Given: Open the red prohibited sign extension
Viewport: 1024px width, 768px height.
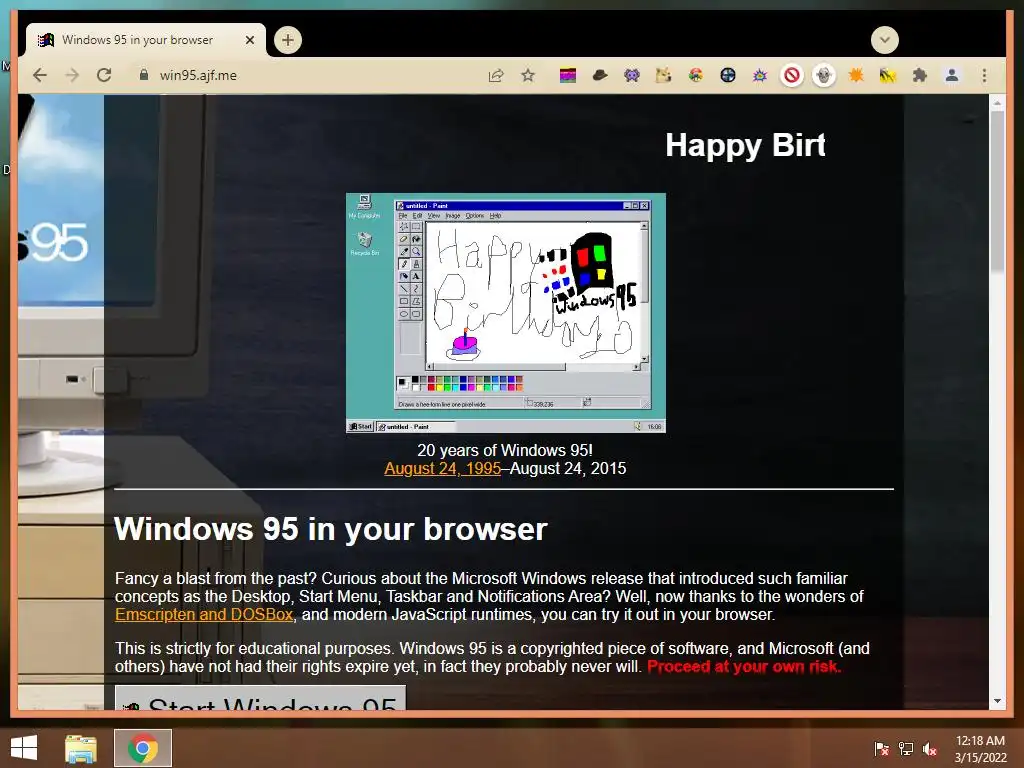Looking at the screenshot, I should 792,76.
